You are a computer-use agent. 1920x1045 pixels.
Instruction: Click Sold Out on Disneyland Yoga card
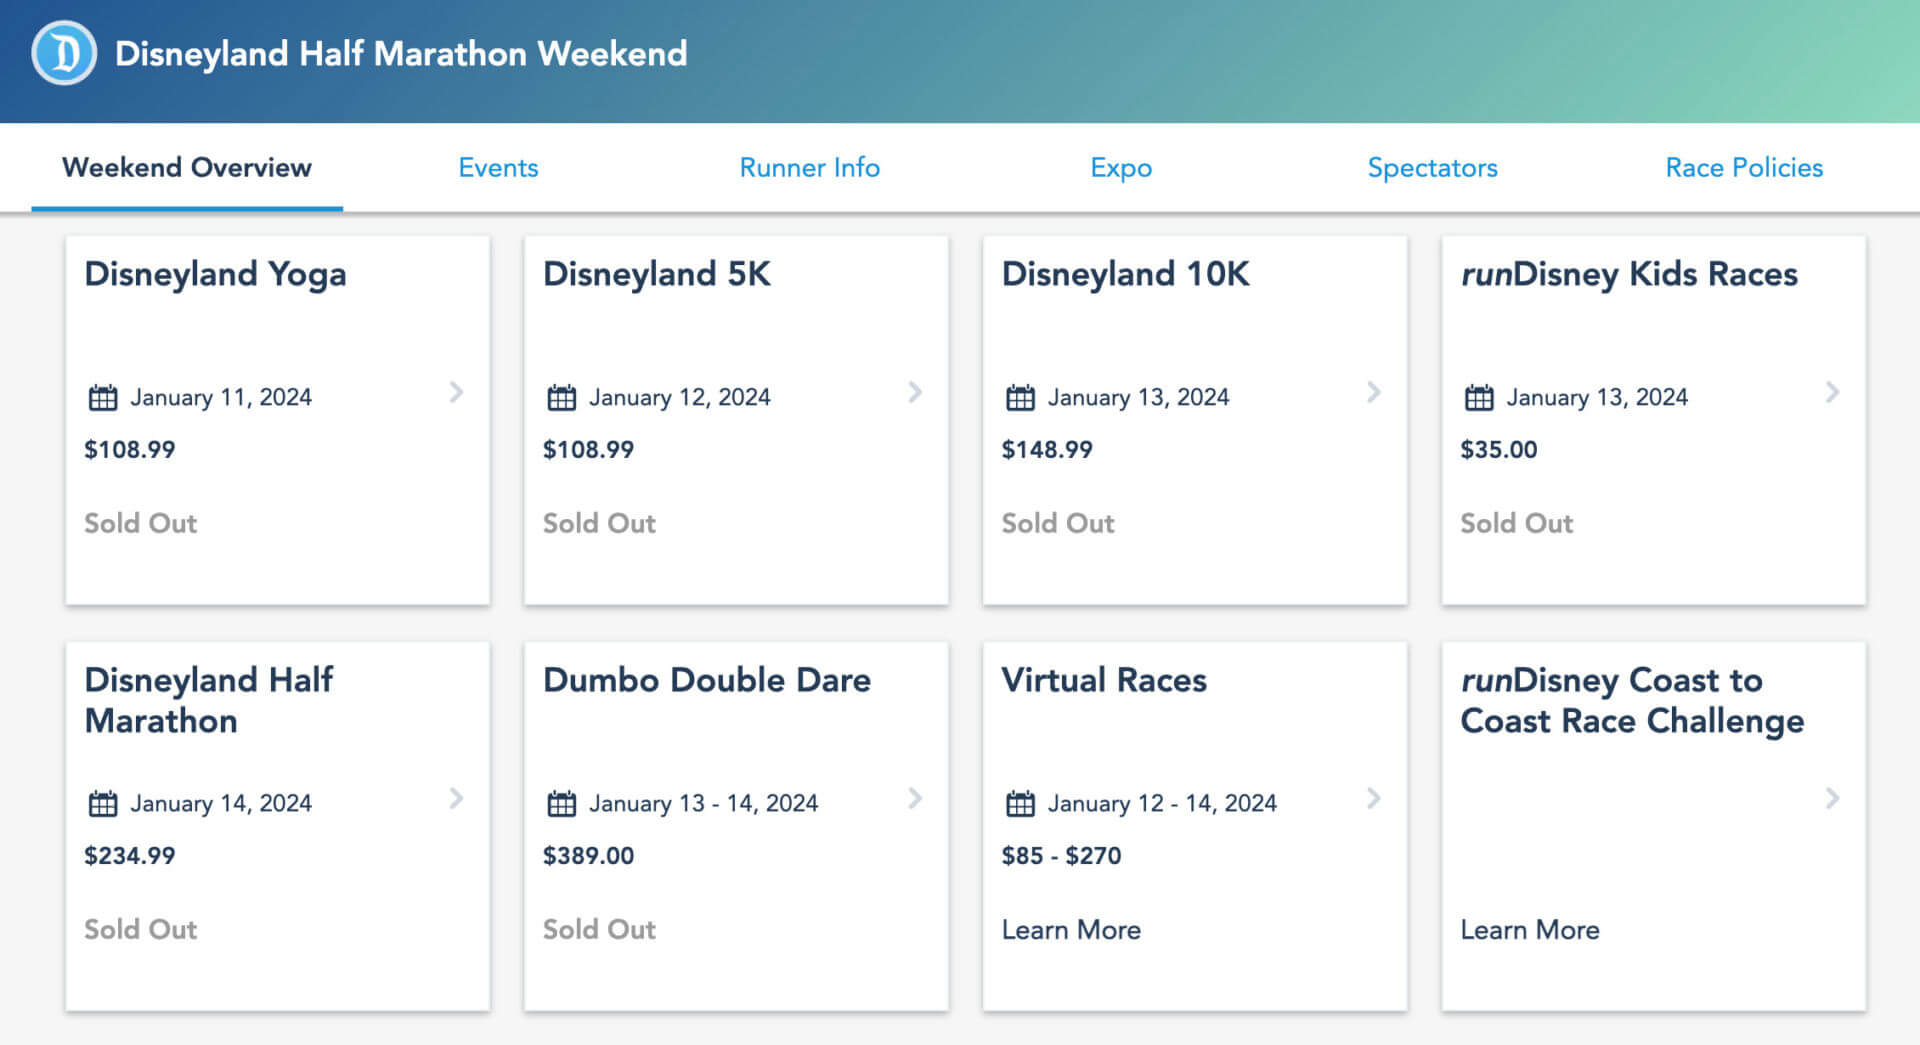[140, 523]
